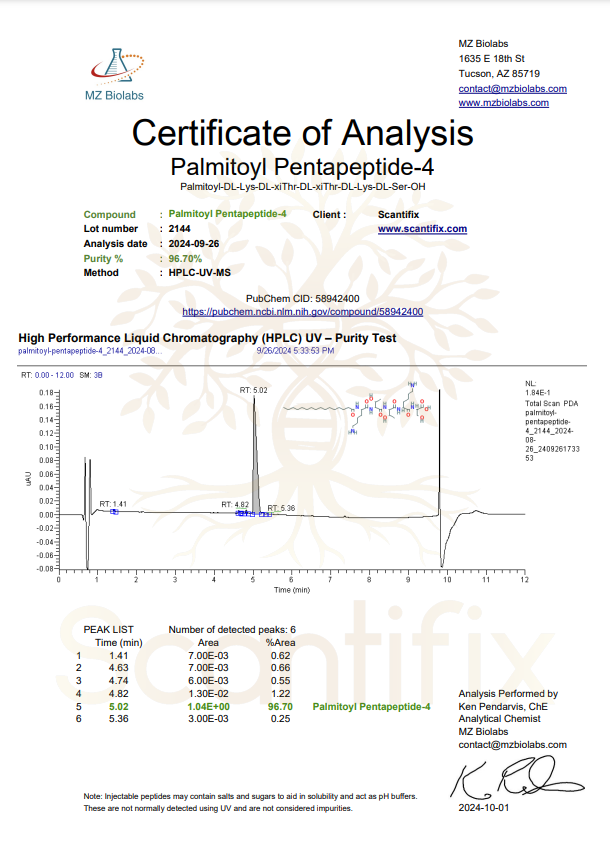Viewport: 610px width, 846px height.
Task: Click the RT: 5.36 peak label
Action: coord(281,509)
